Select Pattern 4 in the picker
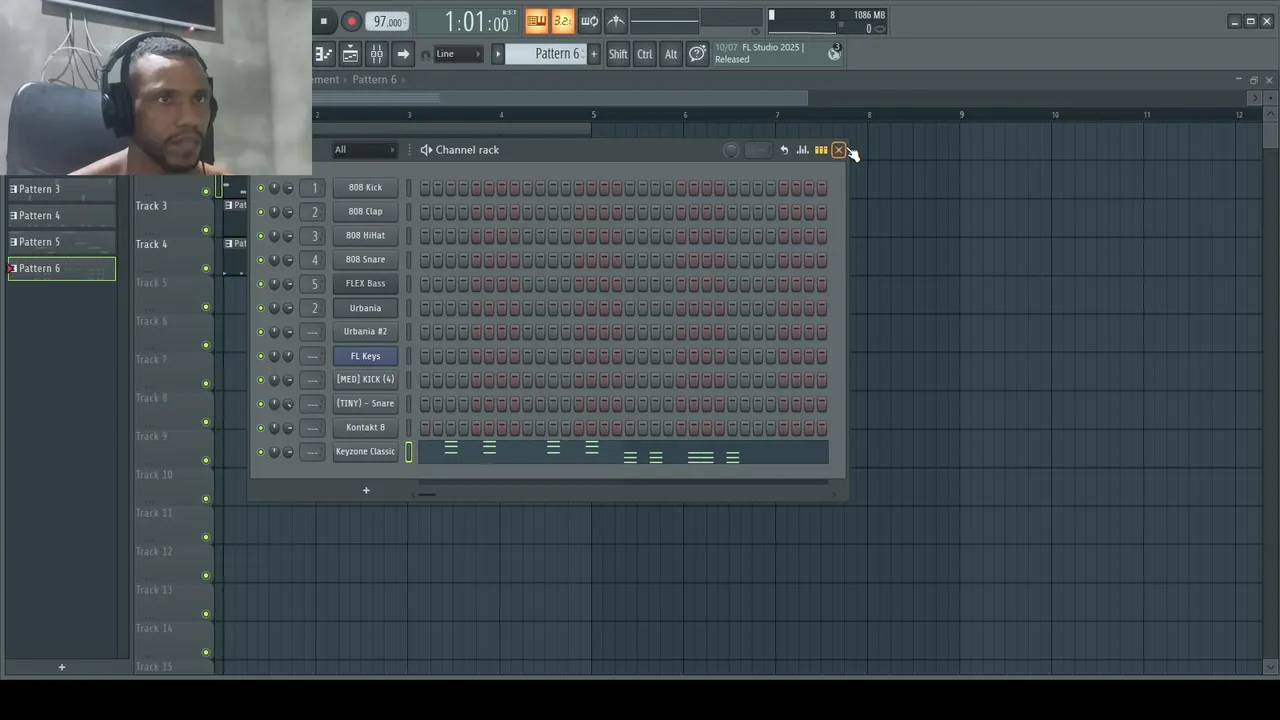The width and height of the screenshot is (1280, 720). click(62, 215)
